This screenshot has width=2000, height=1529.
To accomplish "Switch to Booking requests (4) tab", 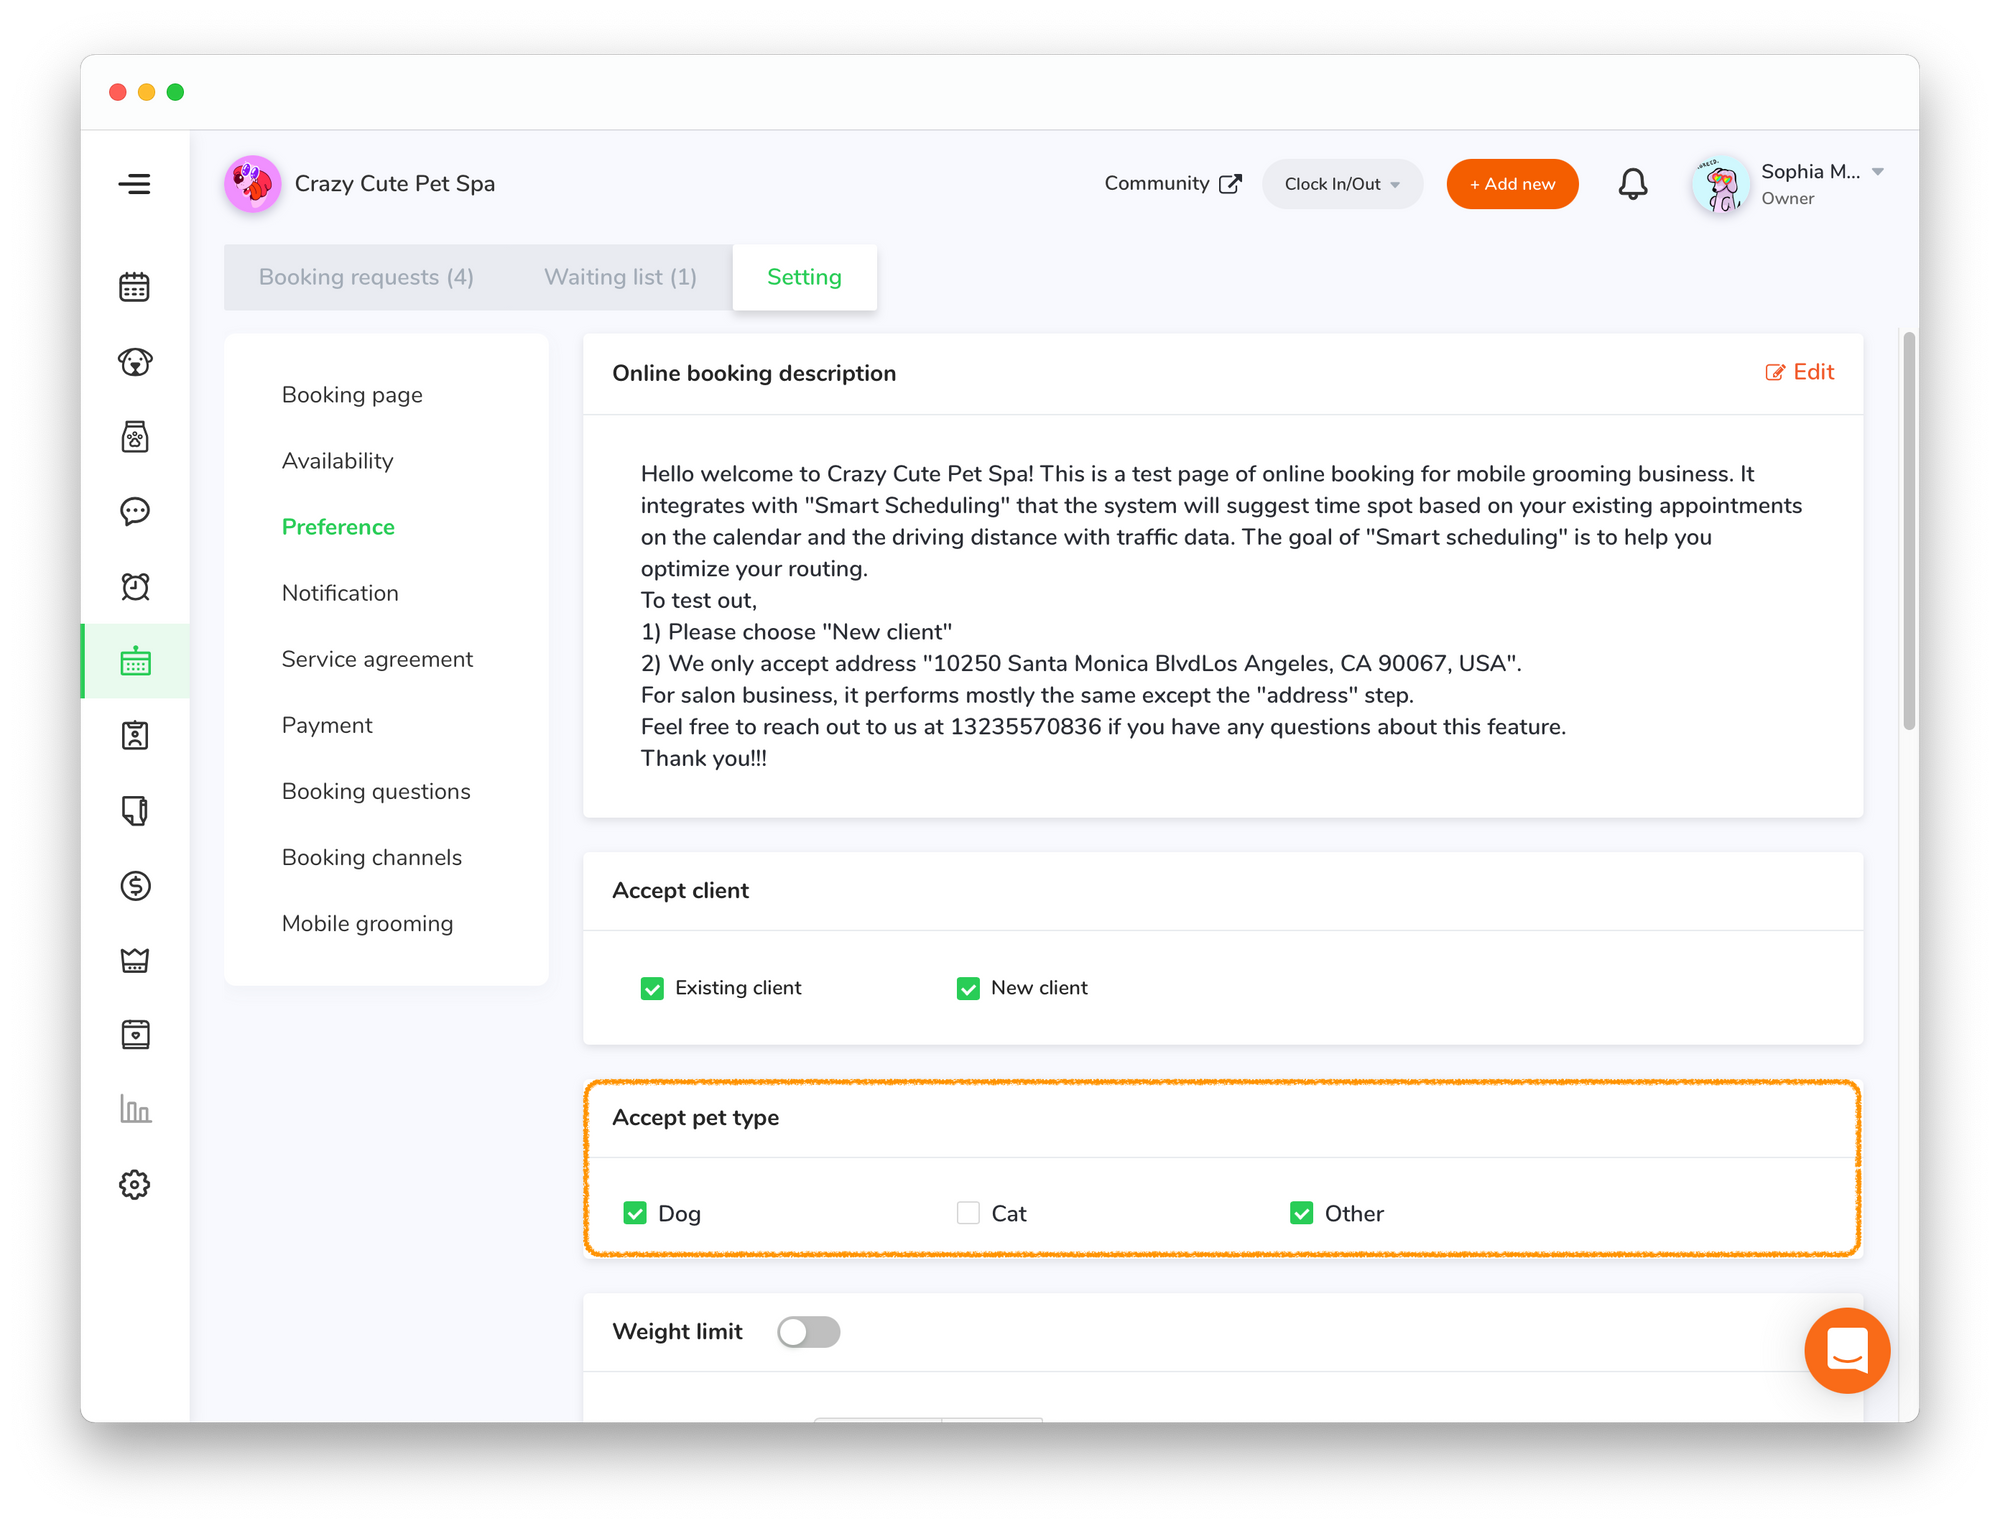I will (366, 277).
